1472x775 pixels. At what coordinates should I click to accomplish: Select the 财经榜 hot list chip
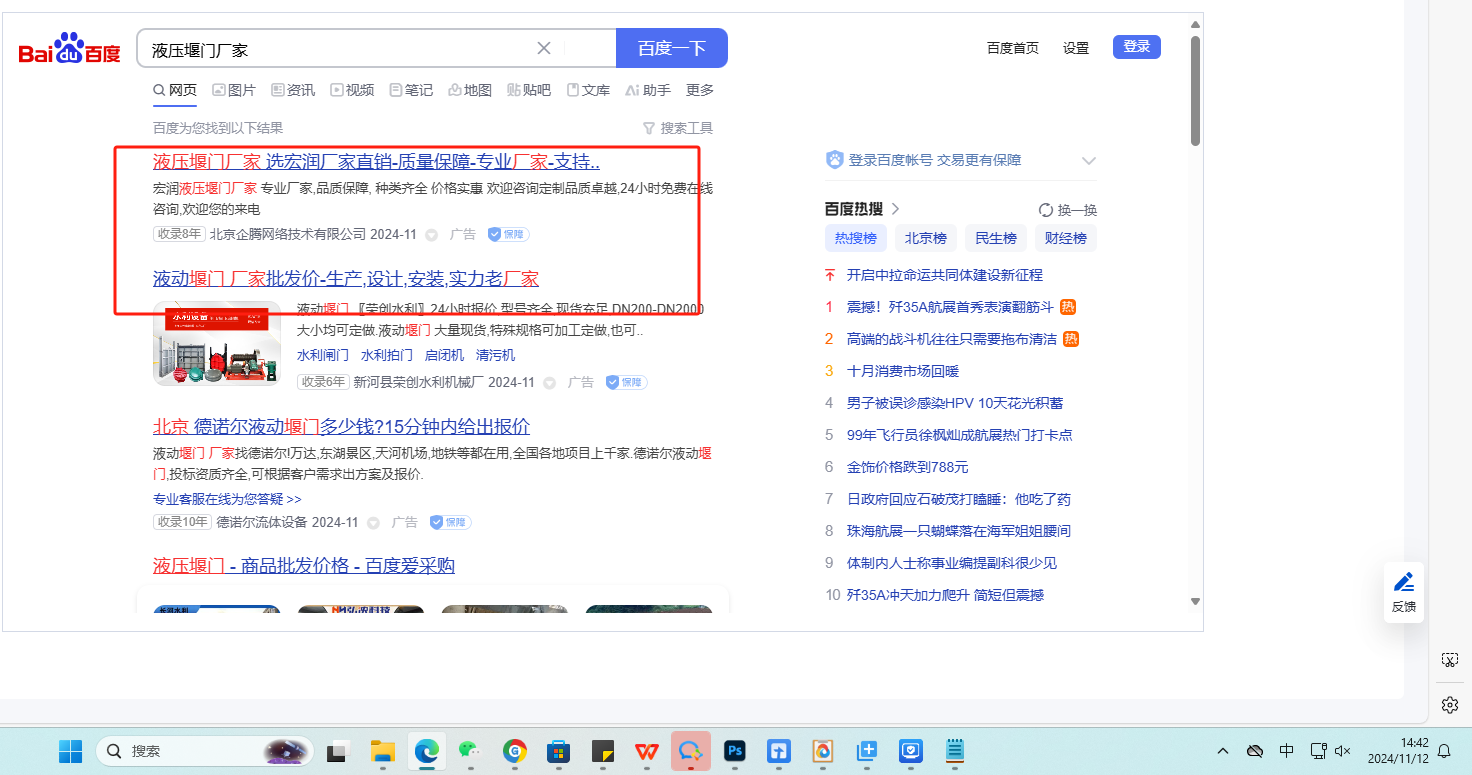(x=1066, y=238)
